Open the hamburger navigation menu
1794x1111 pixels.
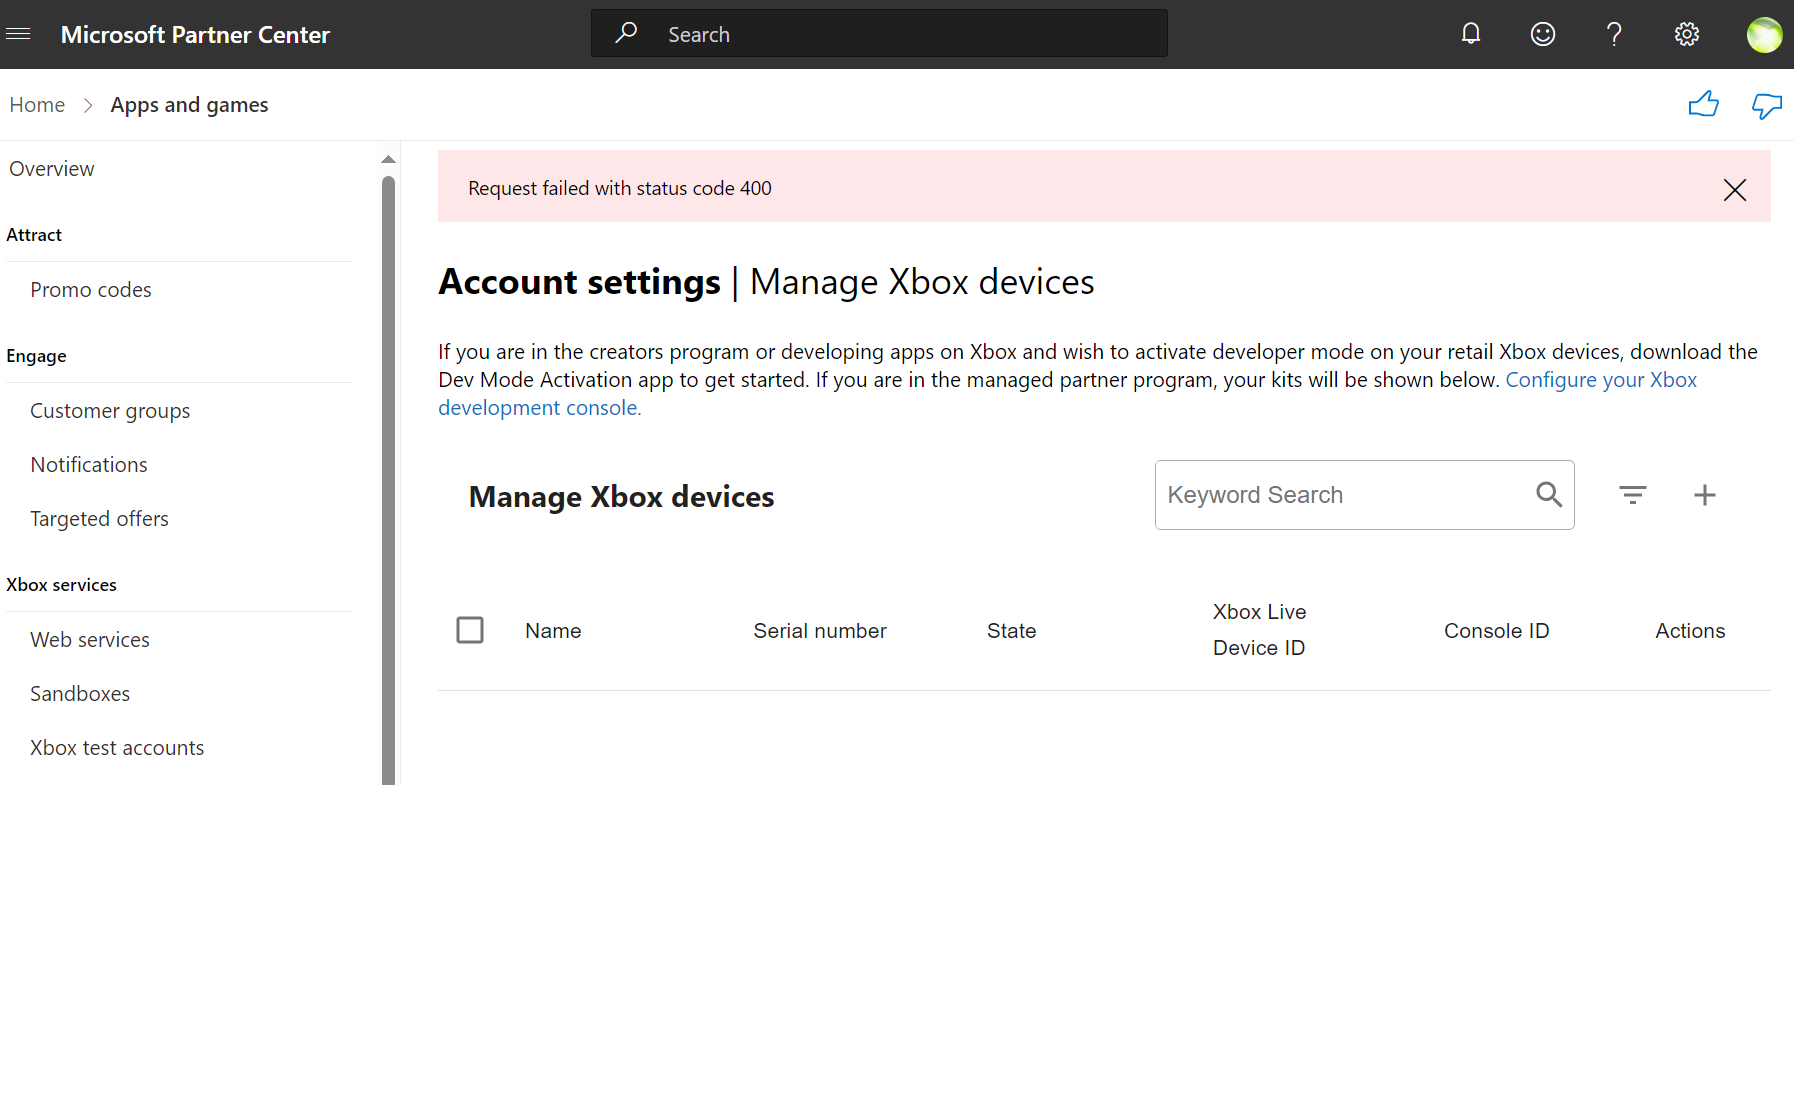pos(18,34)
